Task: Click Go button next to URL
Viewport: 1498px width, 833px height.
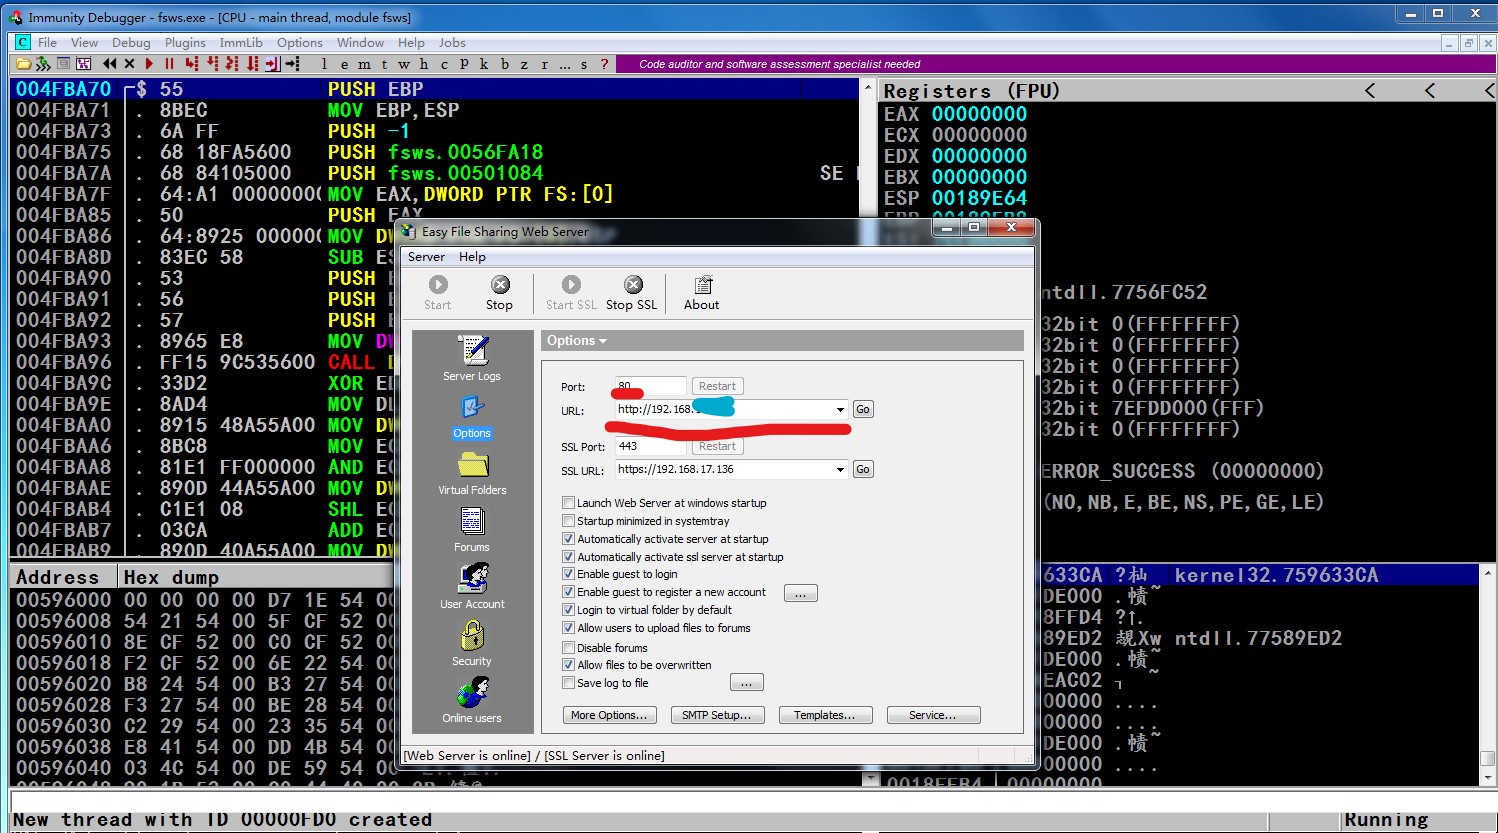Action: pyautogui.click(x=863, y=410)
